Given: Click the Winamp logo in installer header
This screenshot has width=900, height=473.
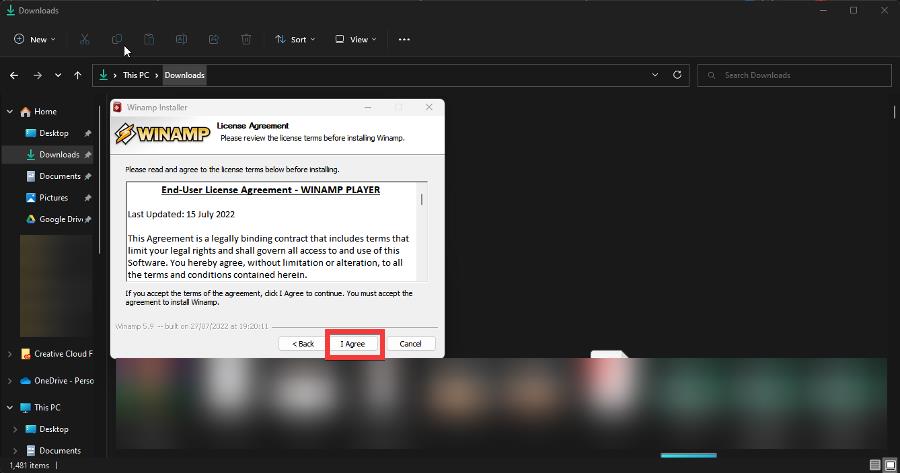Looking at the screenshot, I should 162,134.
